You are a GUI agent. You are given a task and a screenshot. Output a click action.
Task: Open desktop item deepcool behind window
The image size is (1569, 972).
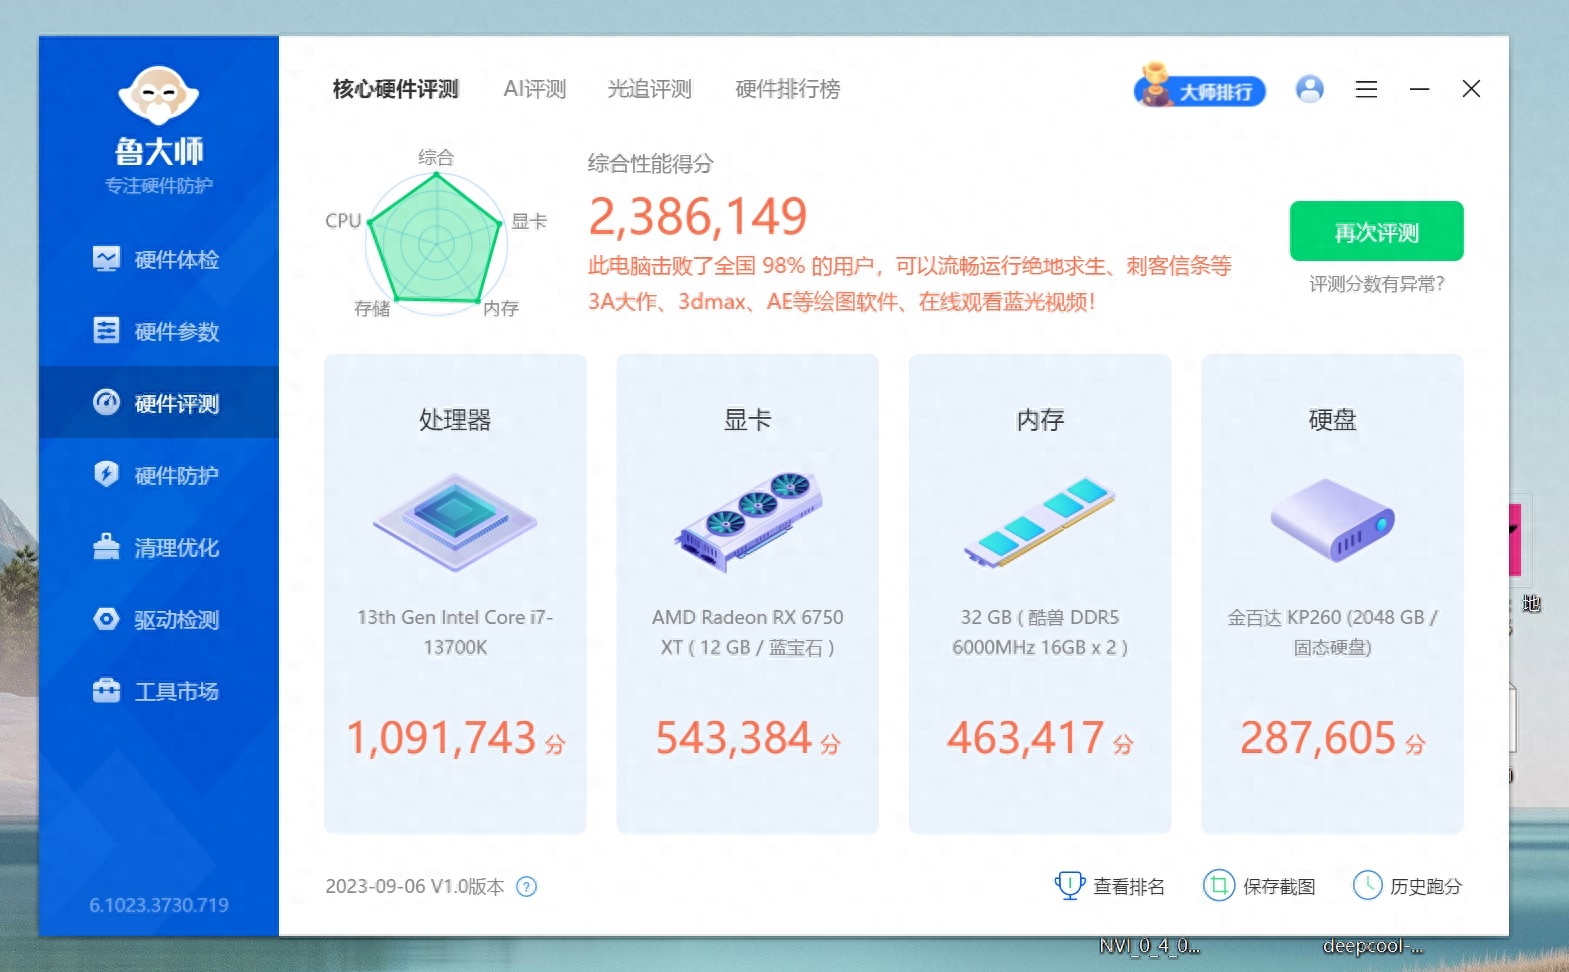[1372, 946]
